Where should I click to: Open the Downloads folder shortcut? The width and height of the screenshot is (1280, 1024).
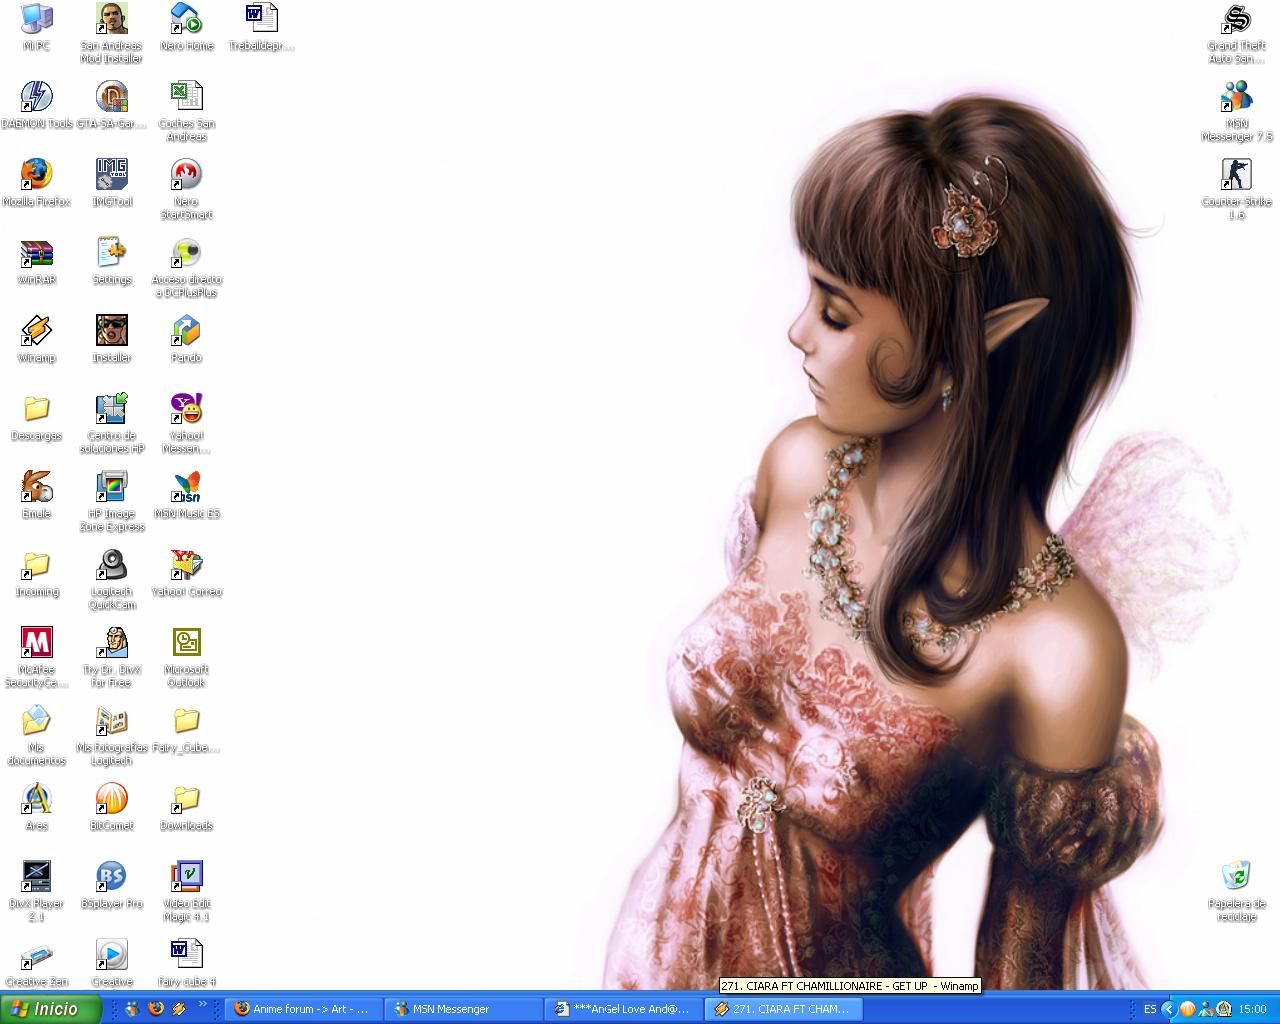187,807
